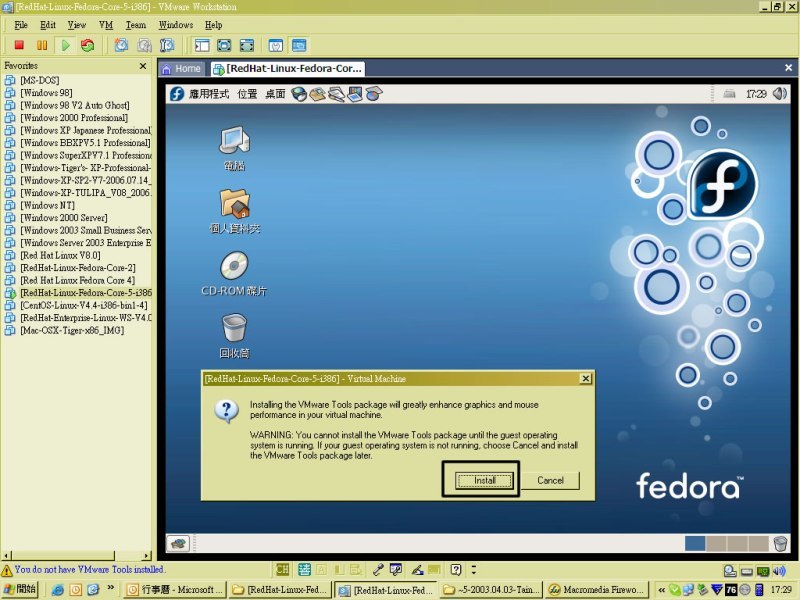Viewport: 800px width, 600px height.
Task: Open the 位置 menu in Fedora panel
Action: click(x=247, y=94)
